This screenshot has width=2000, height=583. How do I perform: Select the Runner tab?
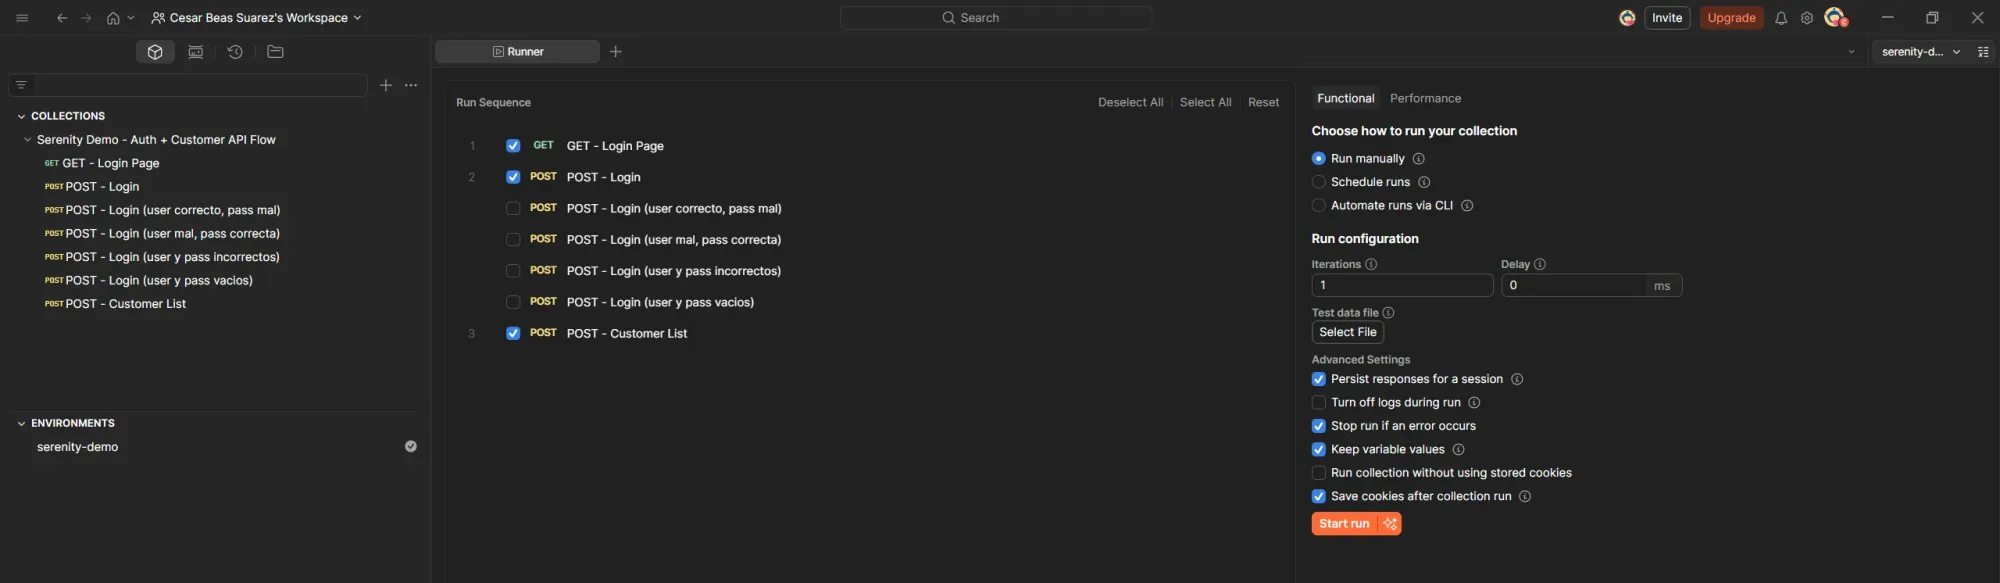pyautogui.click(x=517, y=52)
